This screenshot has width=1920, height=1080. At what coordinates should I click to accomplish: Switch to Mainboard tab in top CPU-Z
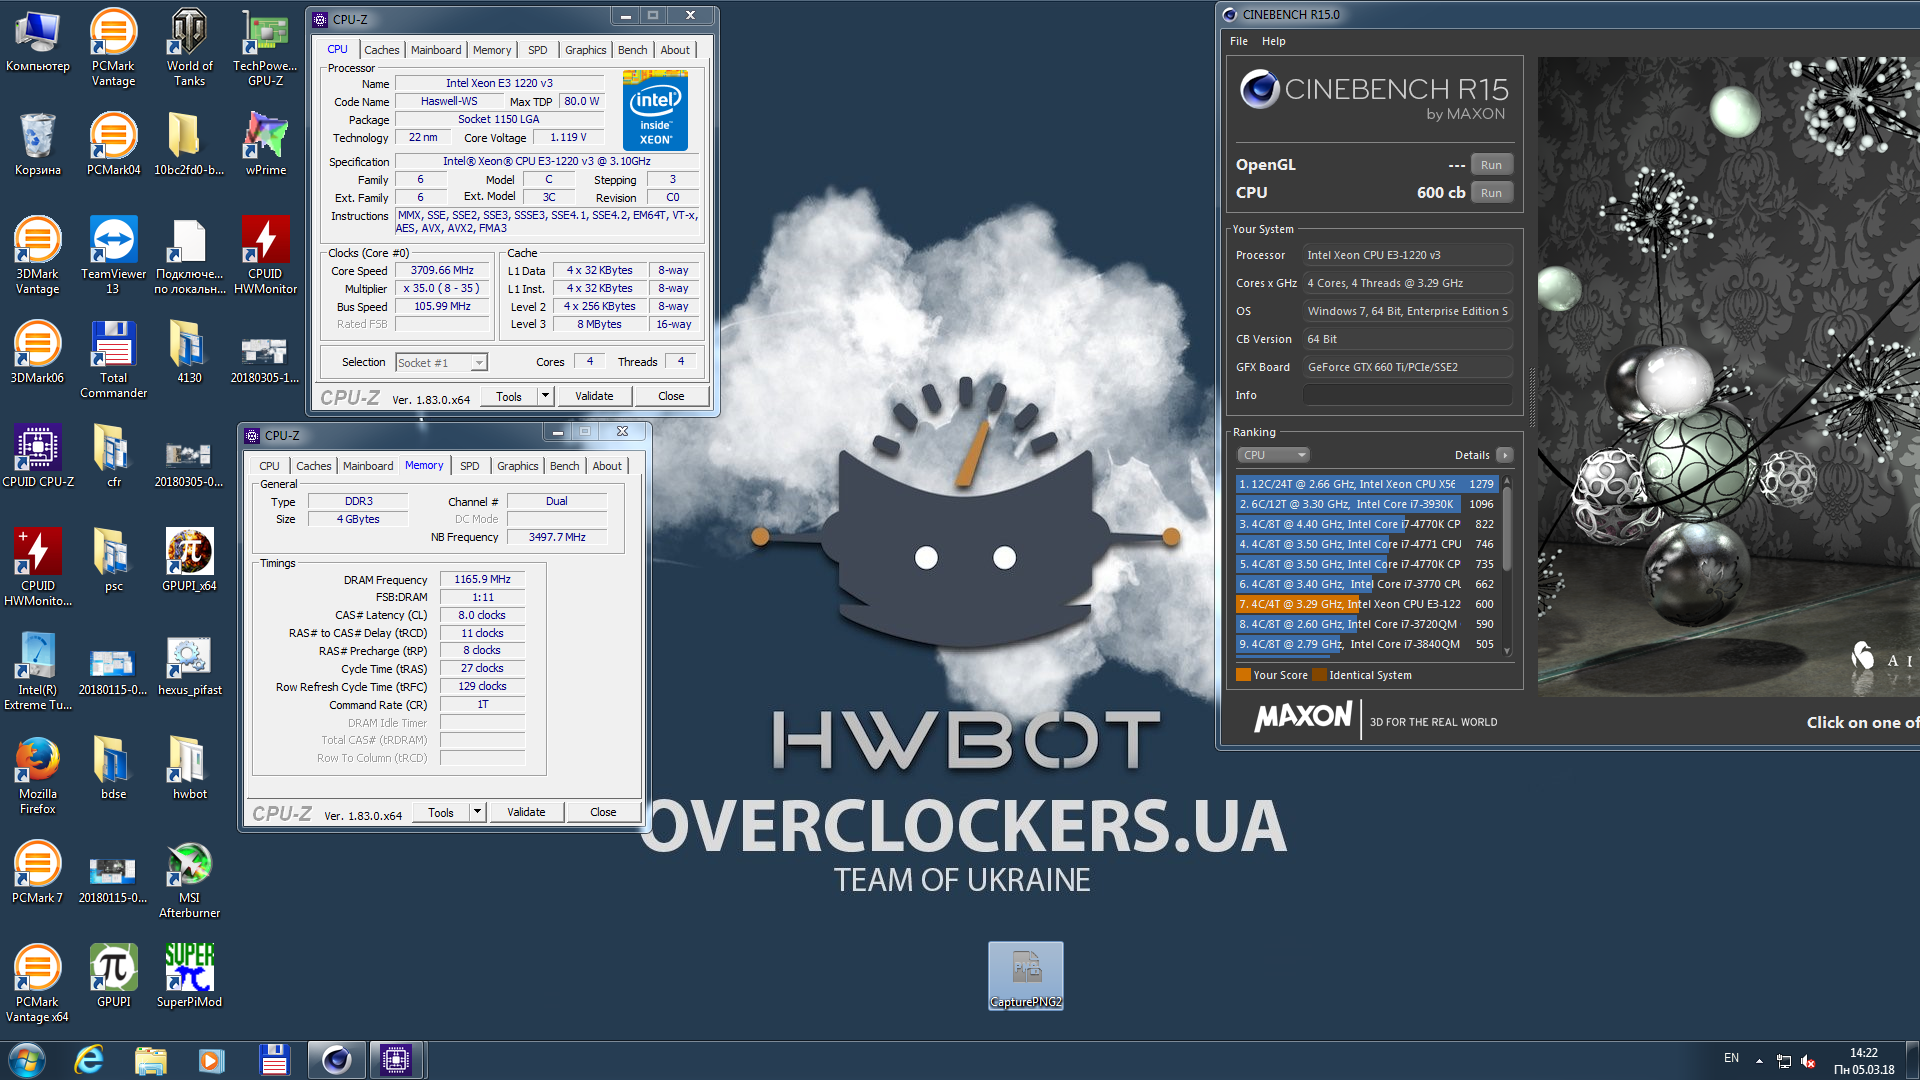[436, 50]
